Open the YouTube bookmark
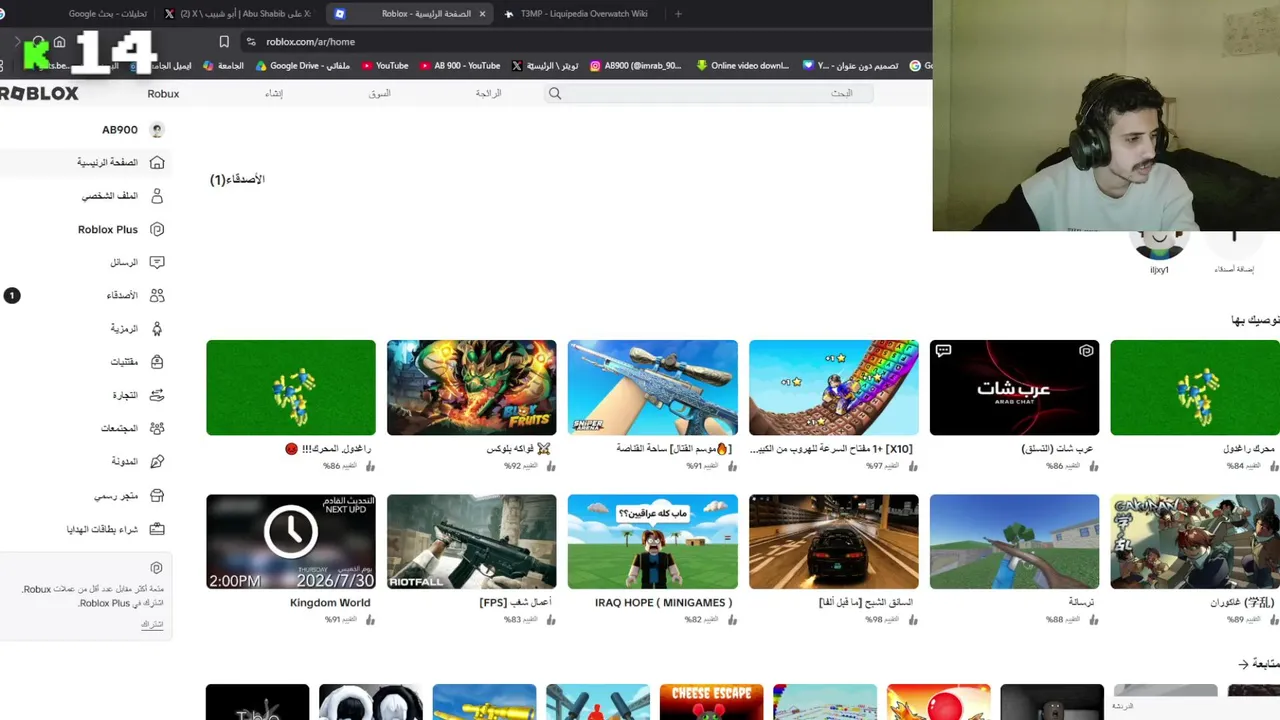The image size is (1280, 720). (385, 66)
